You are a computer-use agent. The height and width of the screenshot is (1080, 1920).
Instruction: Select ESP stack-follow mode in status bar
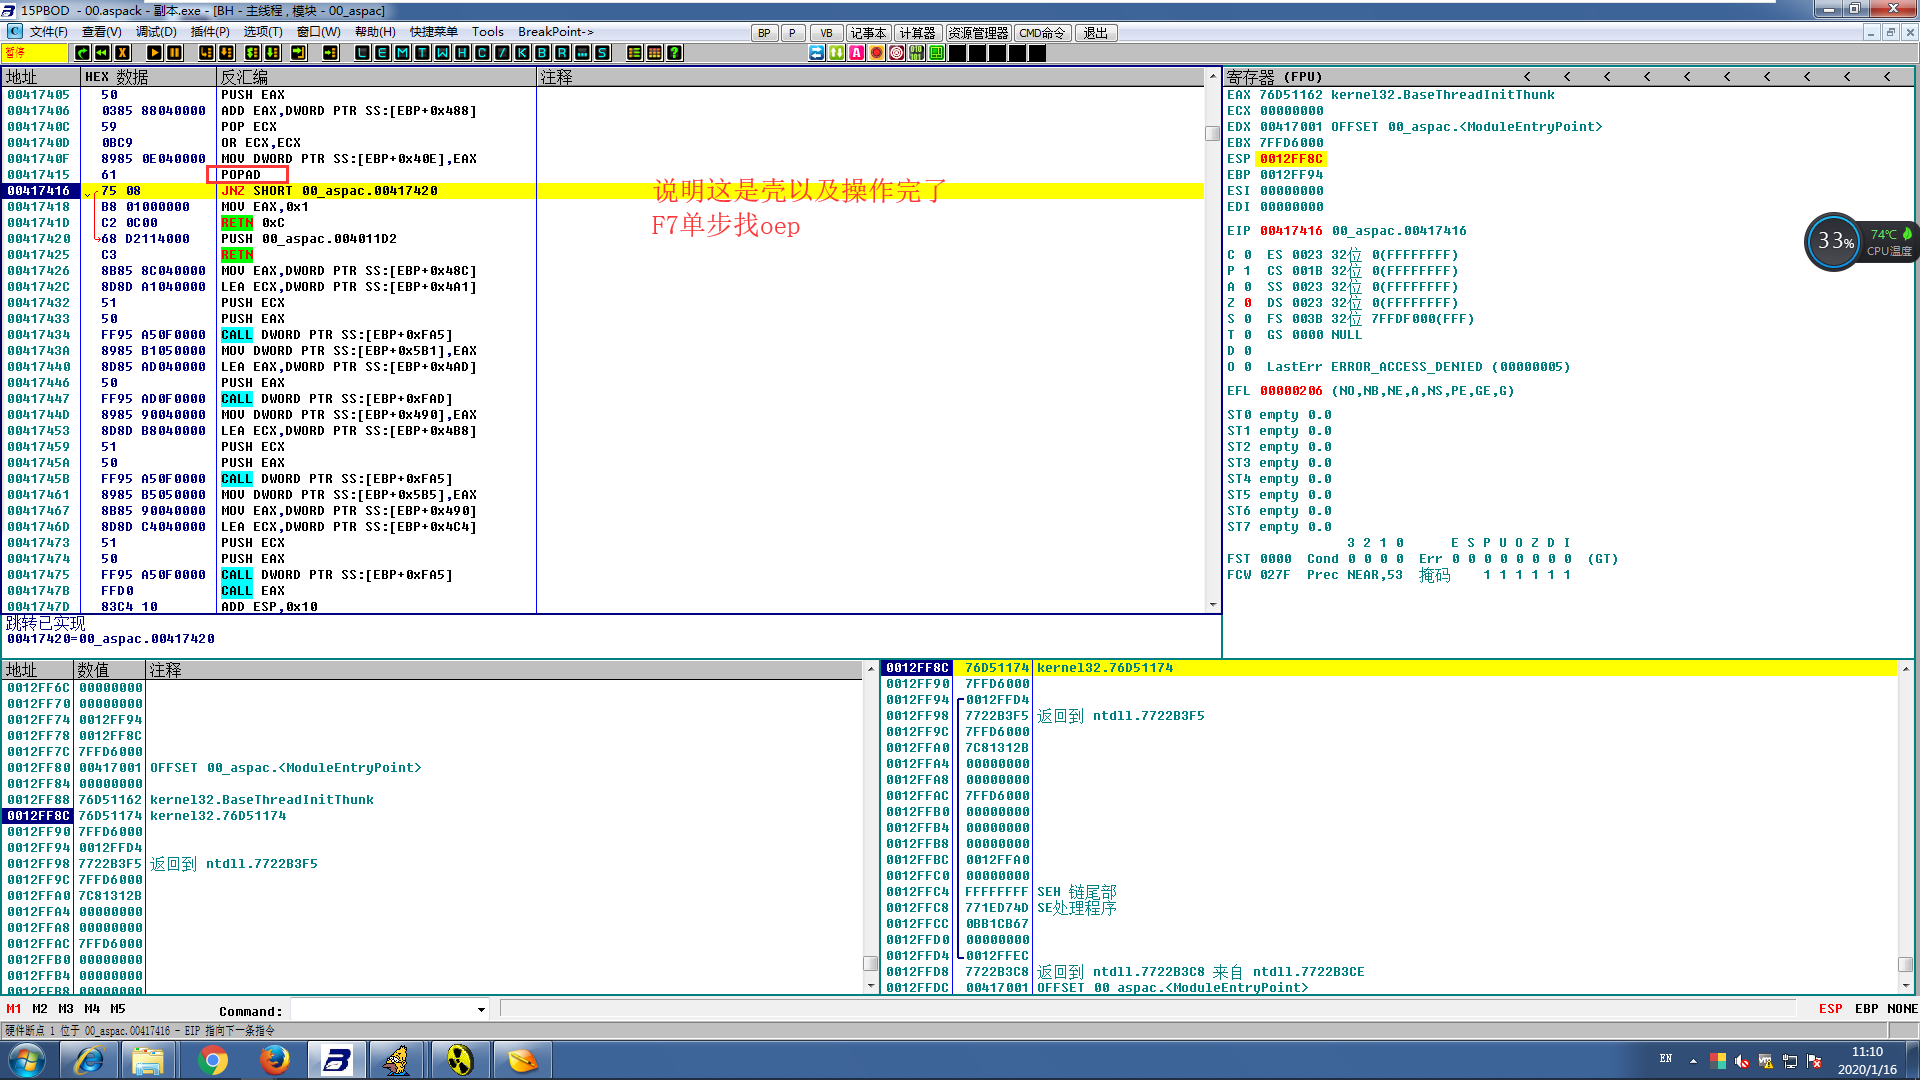(1830, 1009)
